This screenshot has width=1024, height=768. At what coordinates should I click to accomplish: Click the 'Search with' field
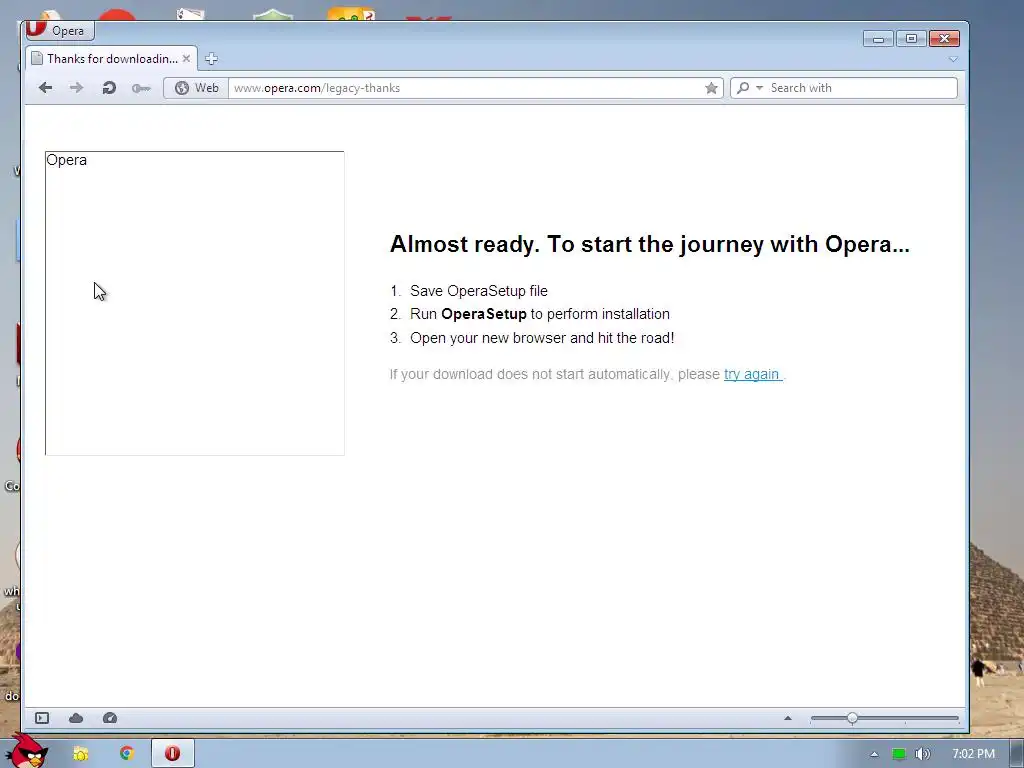861,88
